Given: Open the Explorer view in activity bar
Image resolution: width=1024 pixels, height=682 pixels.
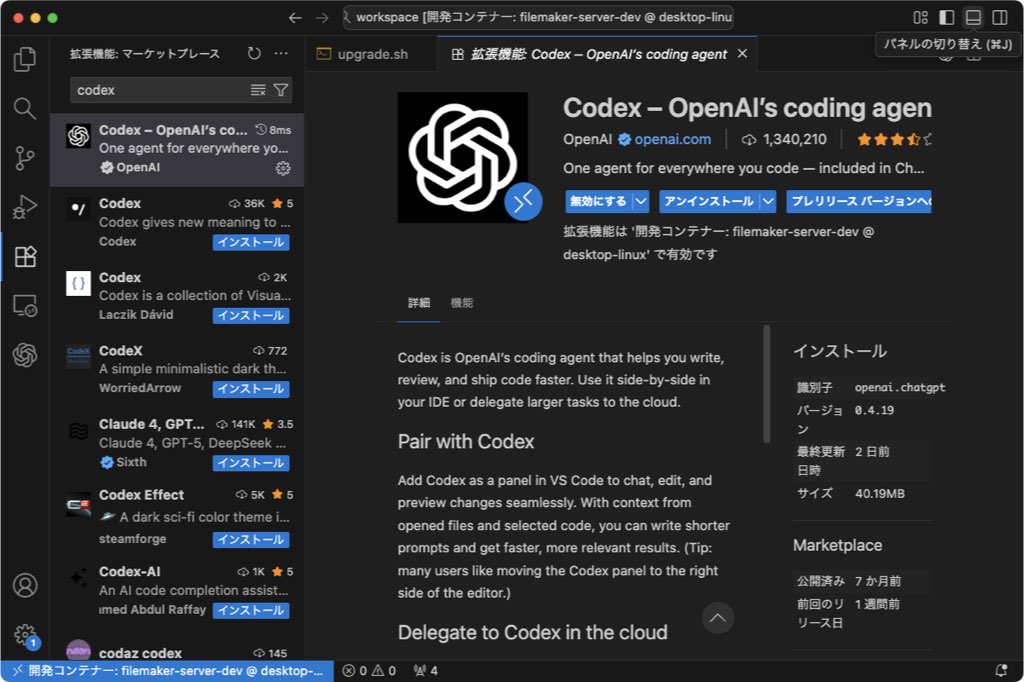Looking at the screenshot, I should [25, 60].
